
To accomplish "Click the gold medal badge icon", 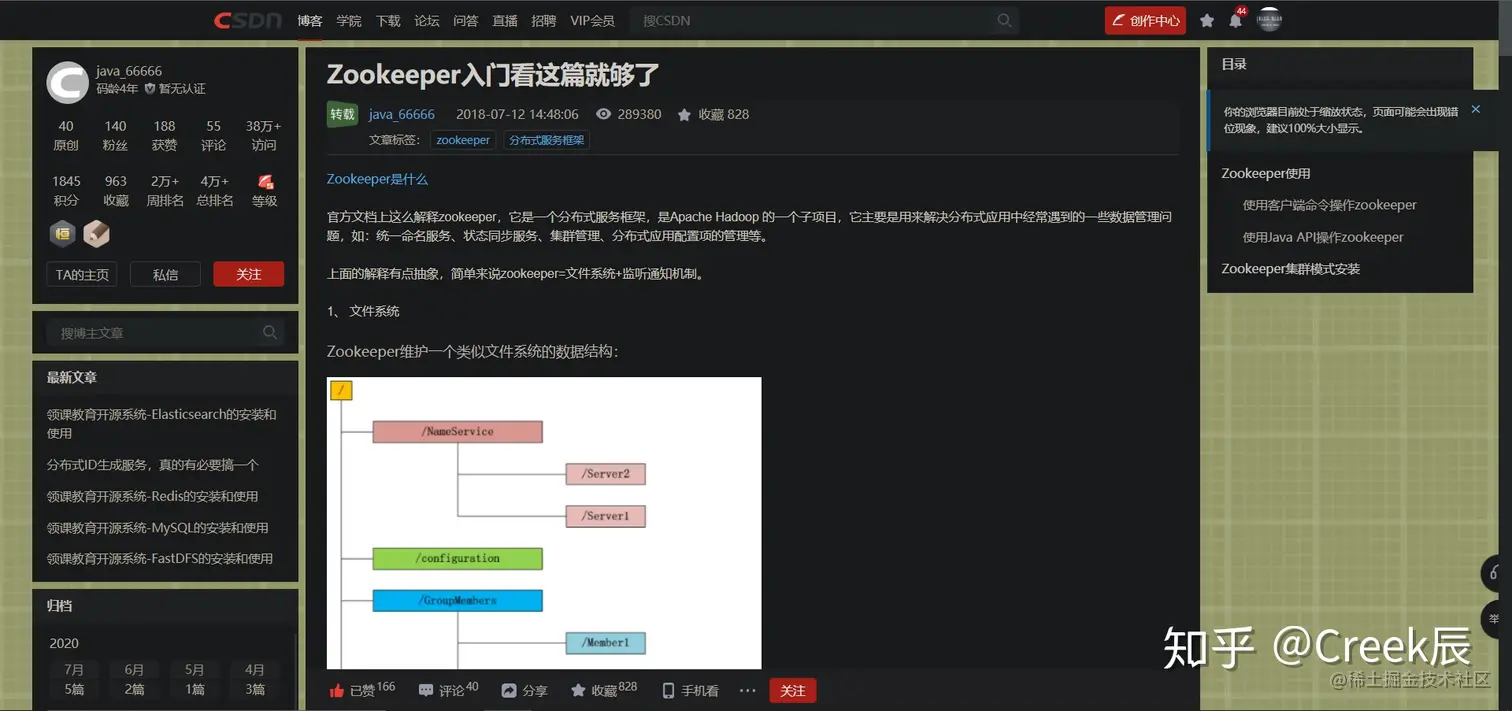I will (63, 234).
